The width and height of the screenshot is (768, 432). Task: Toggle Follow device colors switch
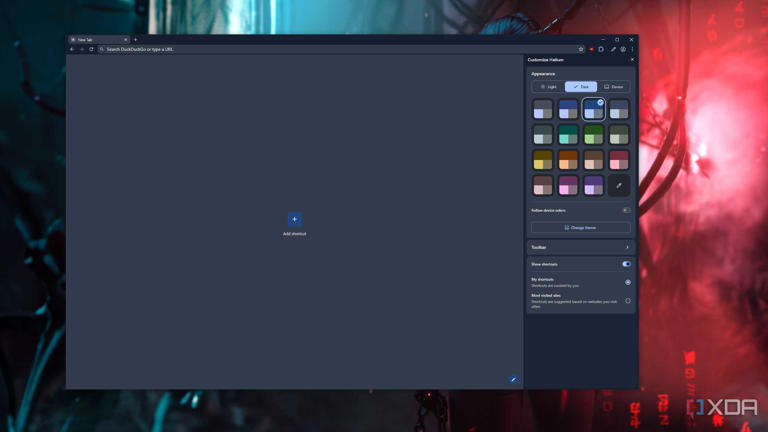tap(626, 210)
